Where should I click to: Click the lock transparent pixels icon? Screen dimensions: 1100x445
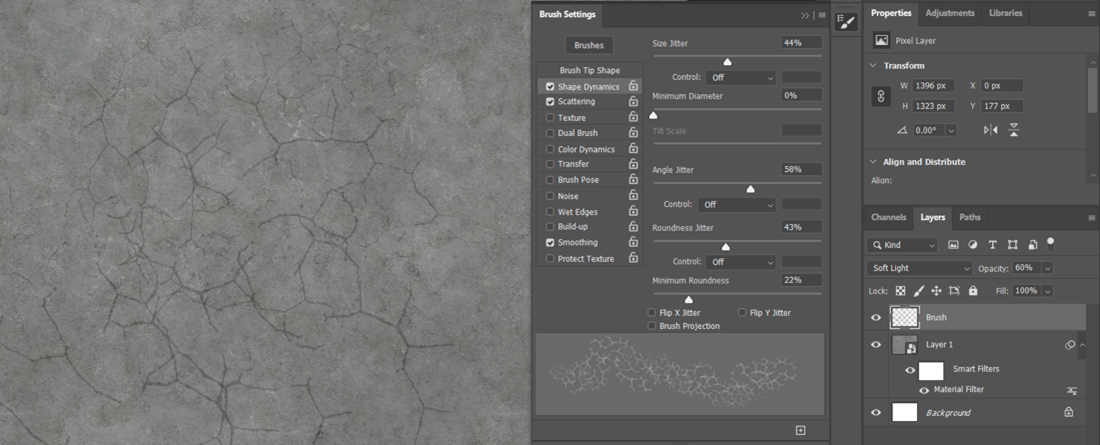[900, 290]
